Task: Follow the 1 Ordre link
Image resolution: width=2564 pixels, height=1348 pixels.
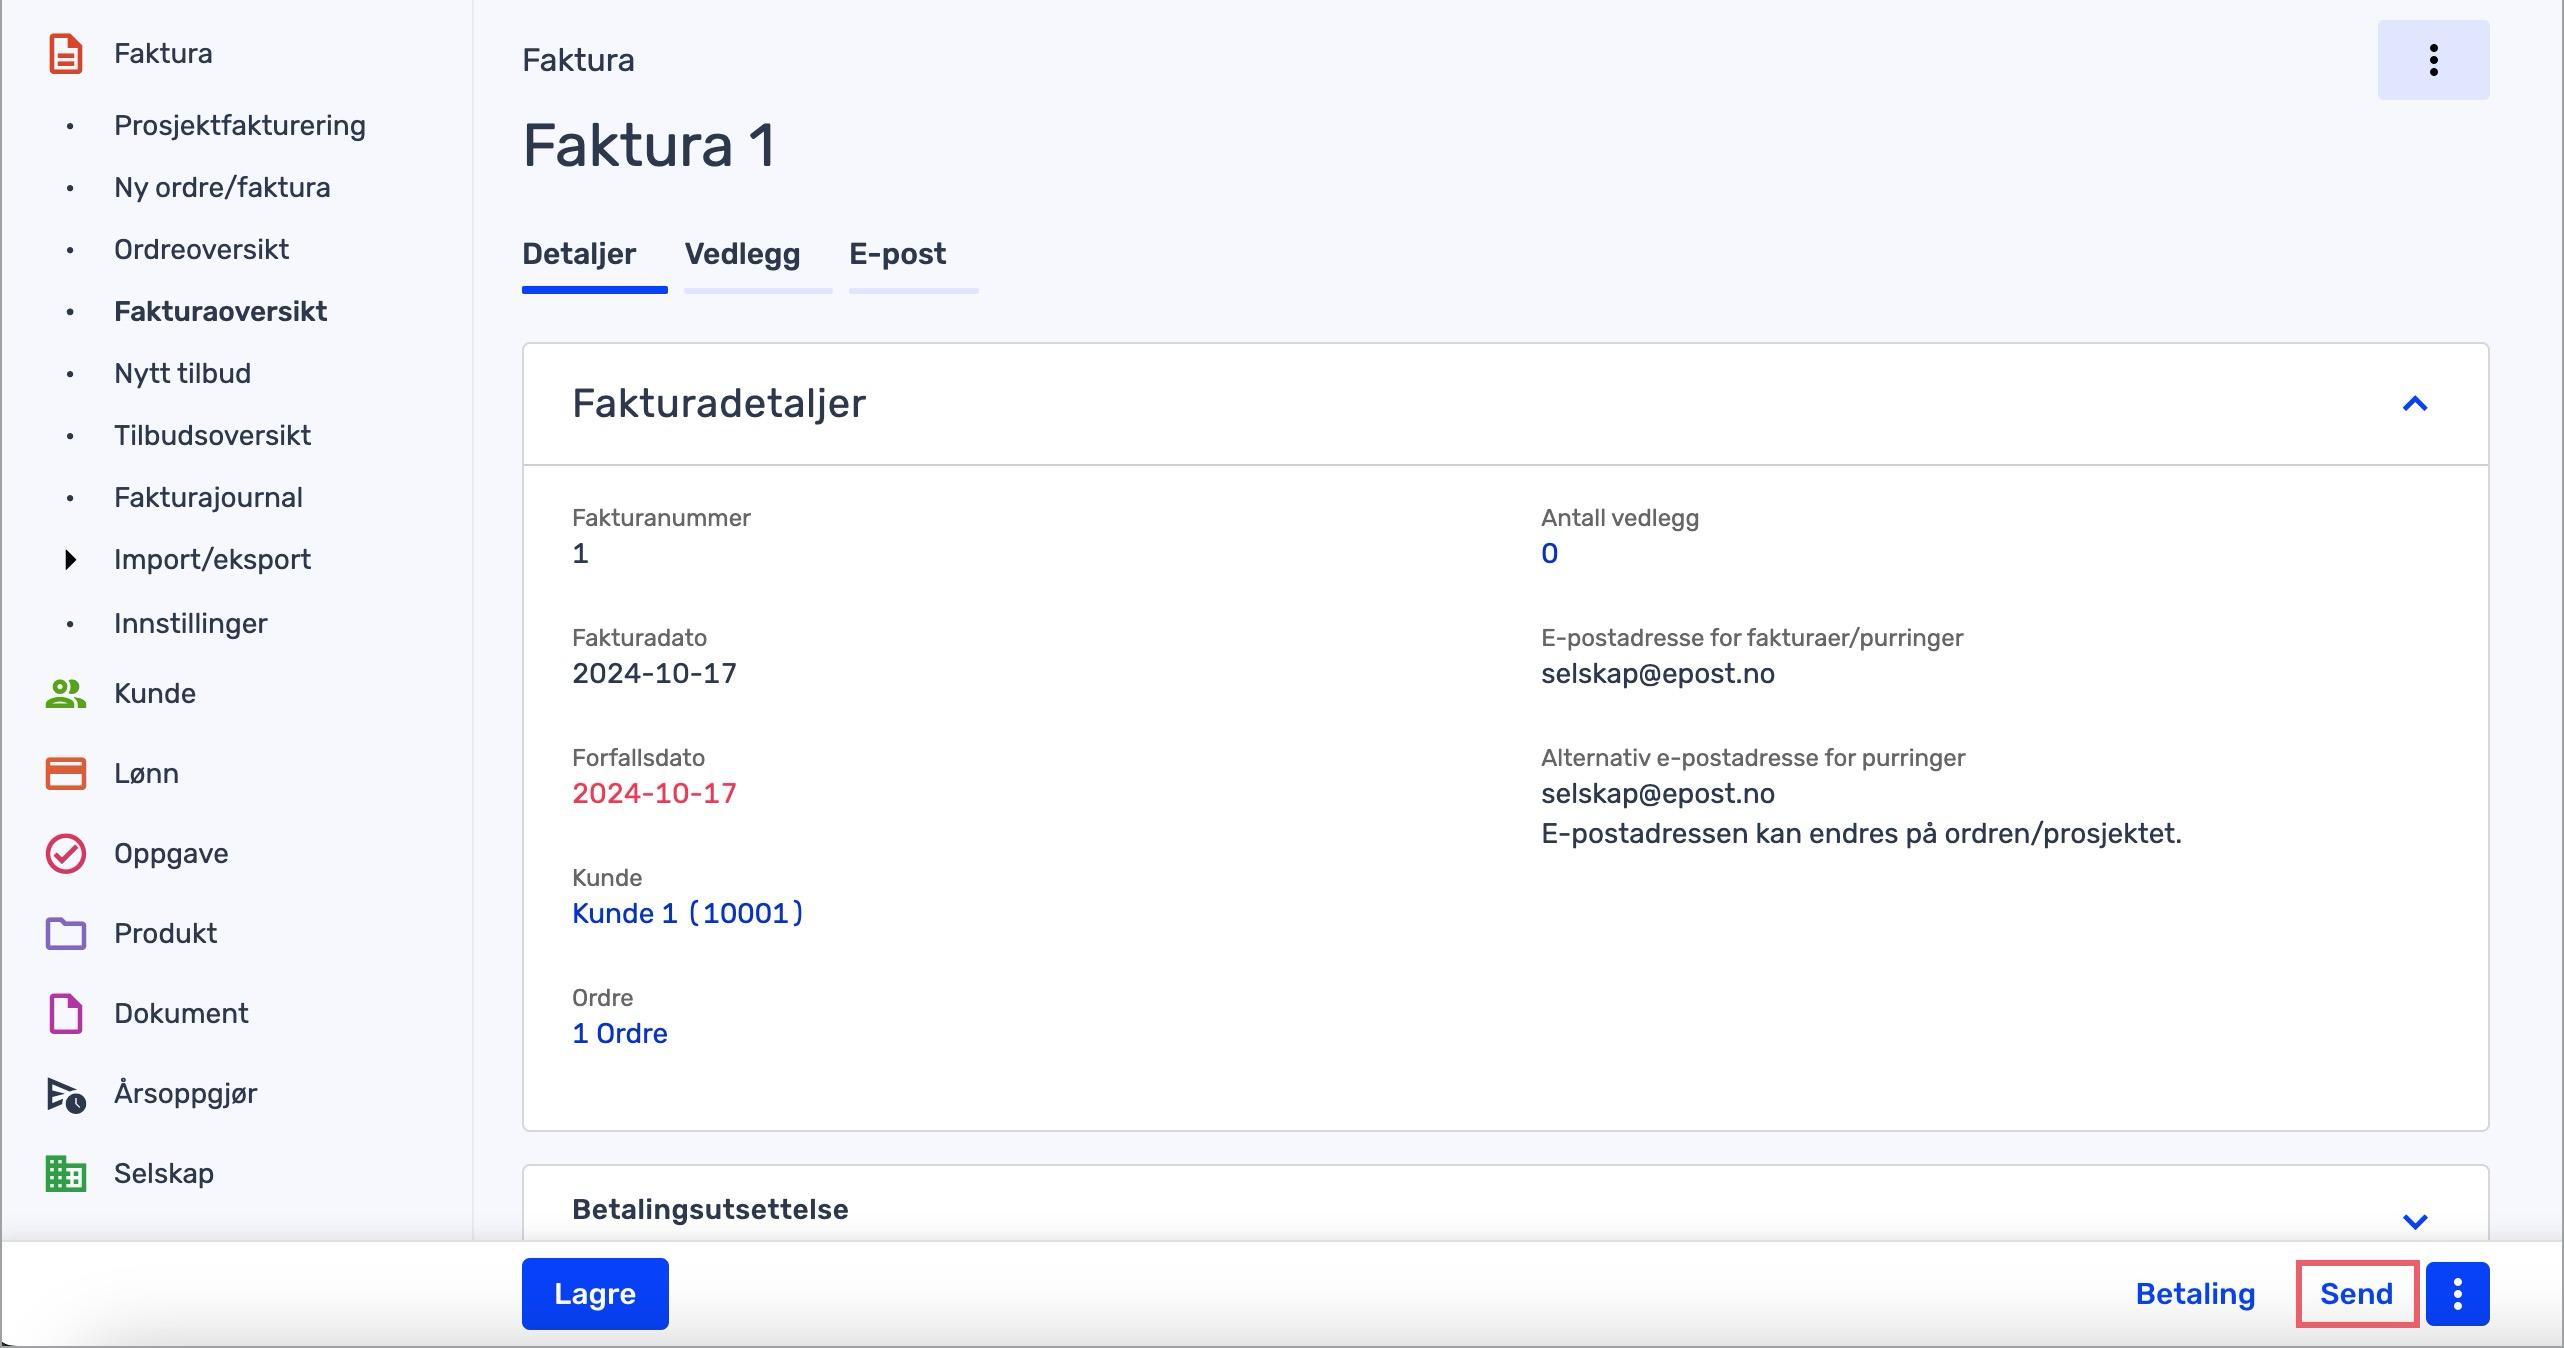Action: pos(619,1033)
